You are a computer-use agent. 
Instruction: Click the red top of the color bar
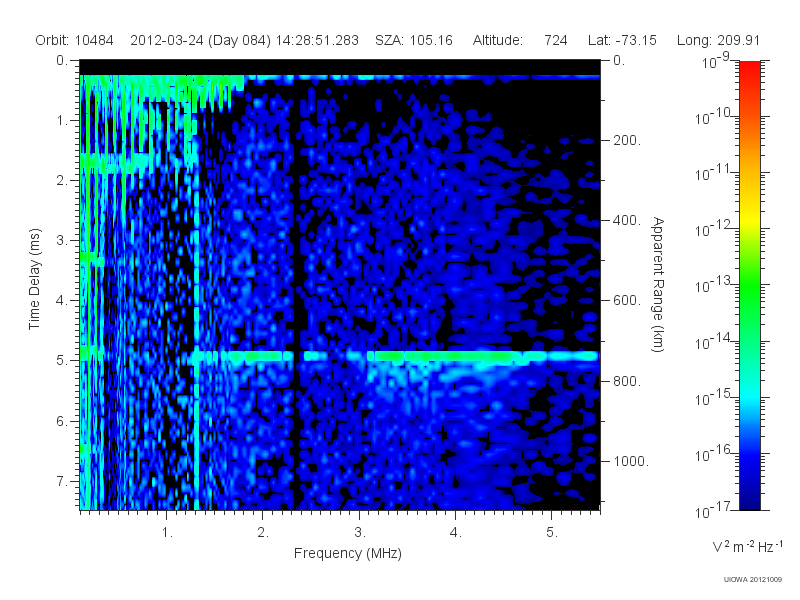coord(749,71)
